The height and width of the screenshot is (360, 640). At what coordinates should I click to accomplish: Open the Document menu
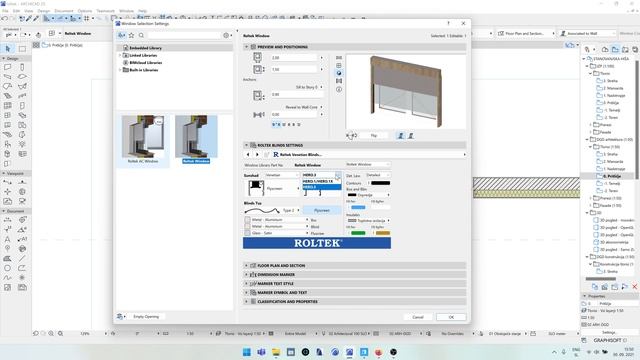(64, 11)
